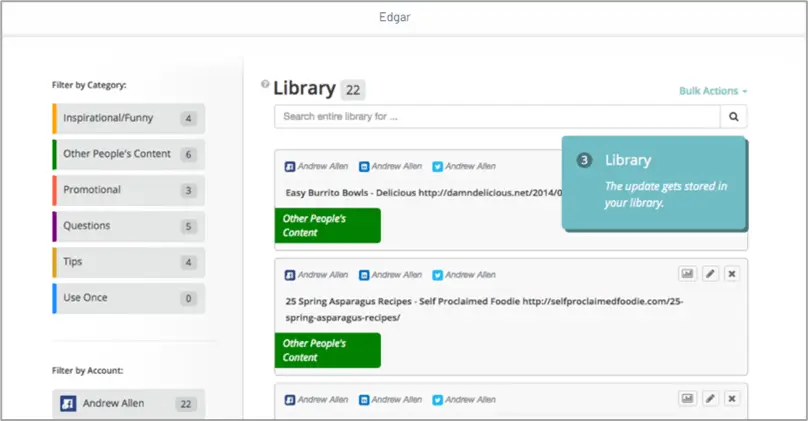Screen dimensions: 808x421
Task: Click Other People's Content tag on asparagus post
Action: click(328, 350)
